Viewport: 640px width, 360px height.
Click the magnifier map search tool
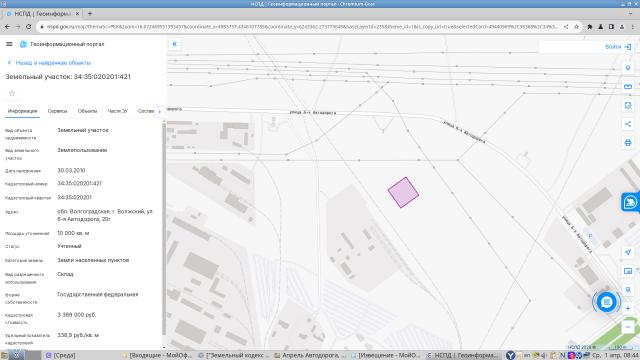coord(628,290)
